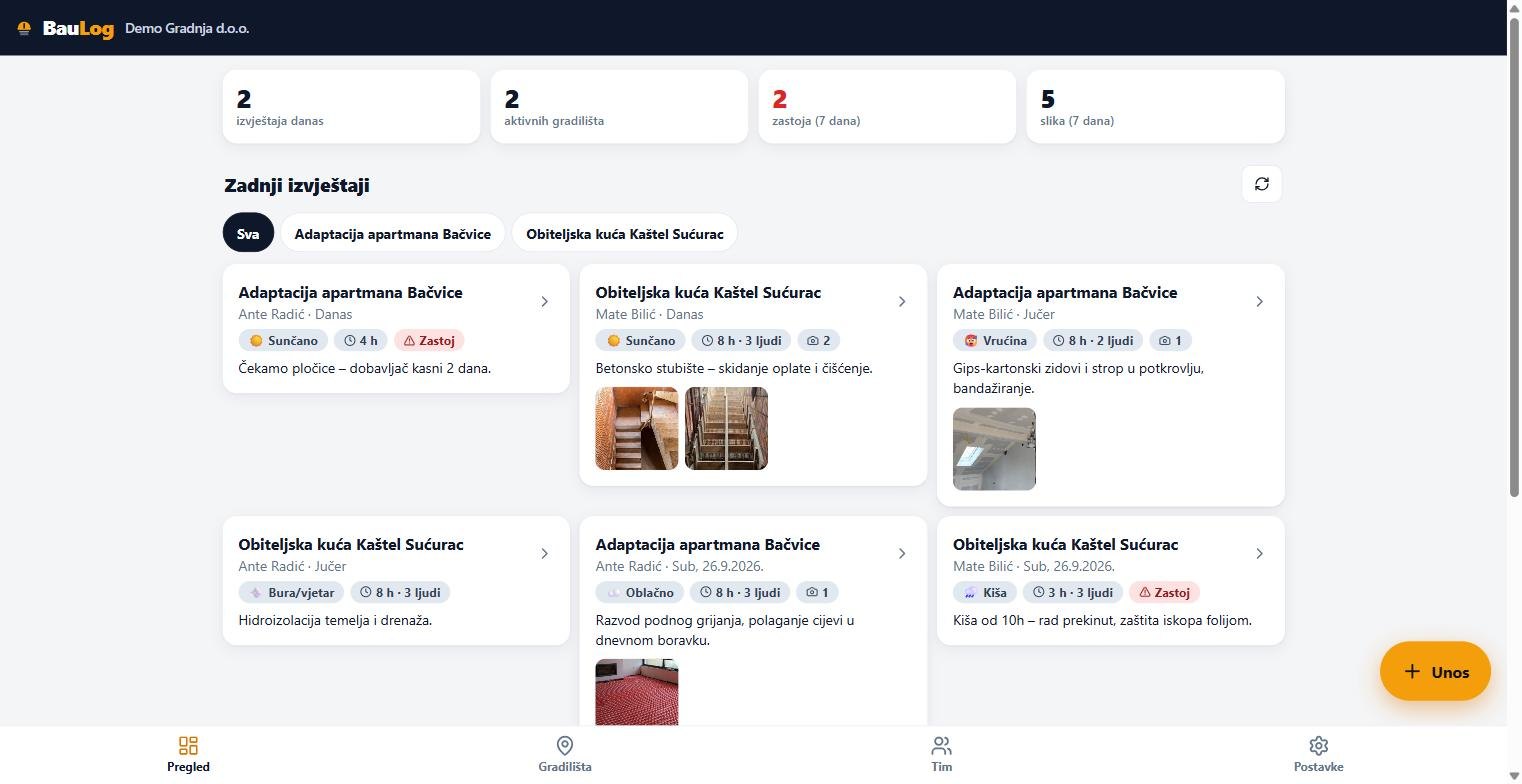Click the camera count badge on the Gips-kartonski report

coord(1170,340)
